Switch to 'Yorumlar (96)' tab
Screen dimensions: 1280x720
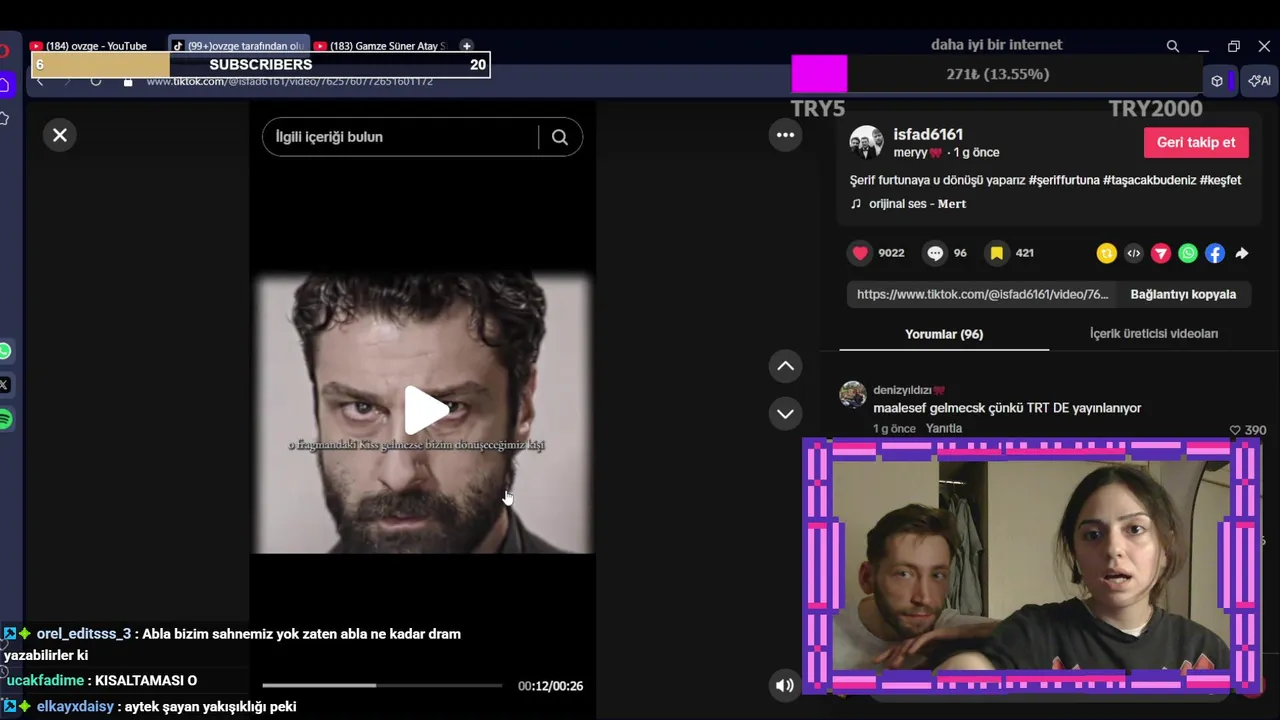(944, 334)
